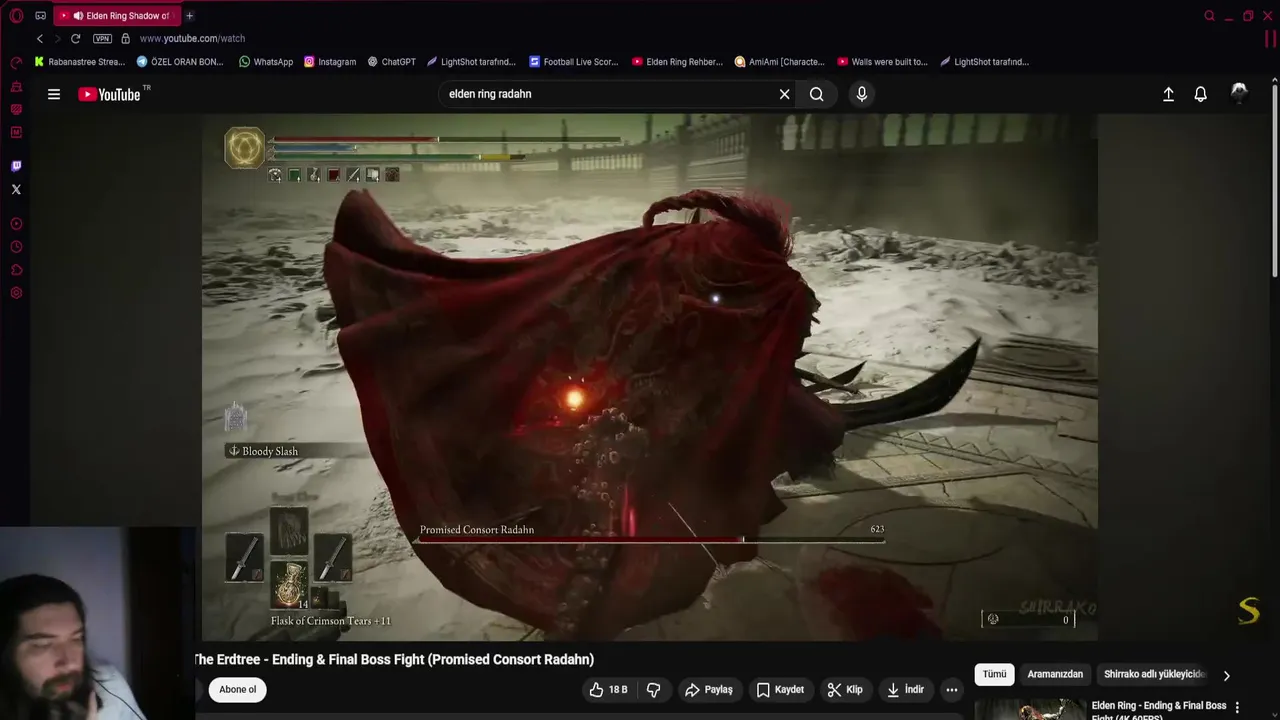Open Extensions cube icon in sidebar
The height and width of the screenshot is (720, 1280).
[16, 270]
